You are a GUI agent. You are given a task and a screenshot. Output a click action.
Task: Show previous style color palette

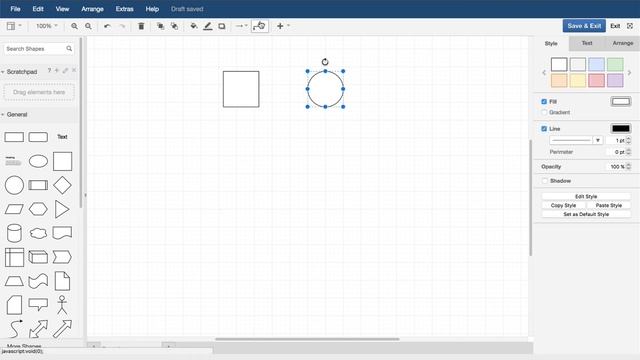[x=544, y=73]
